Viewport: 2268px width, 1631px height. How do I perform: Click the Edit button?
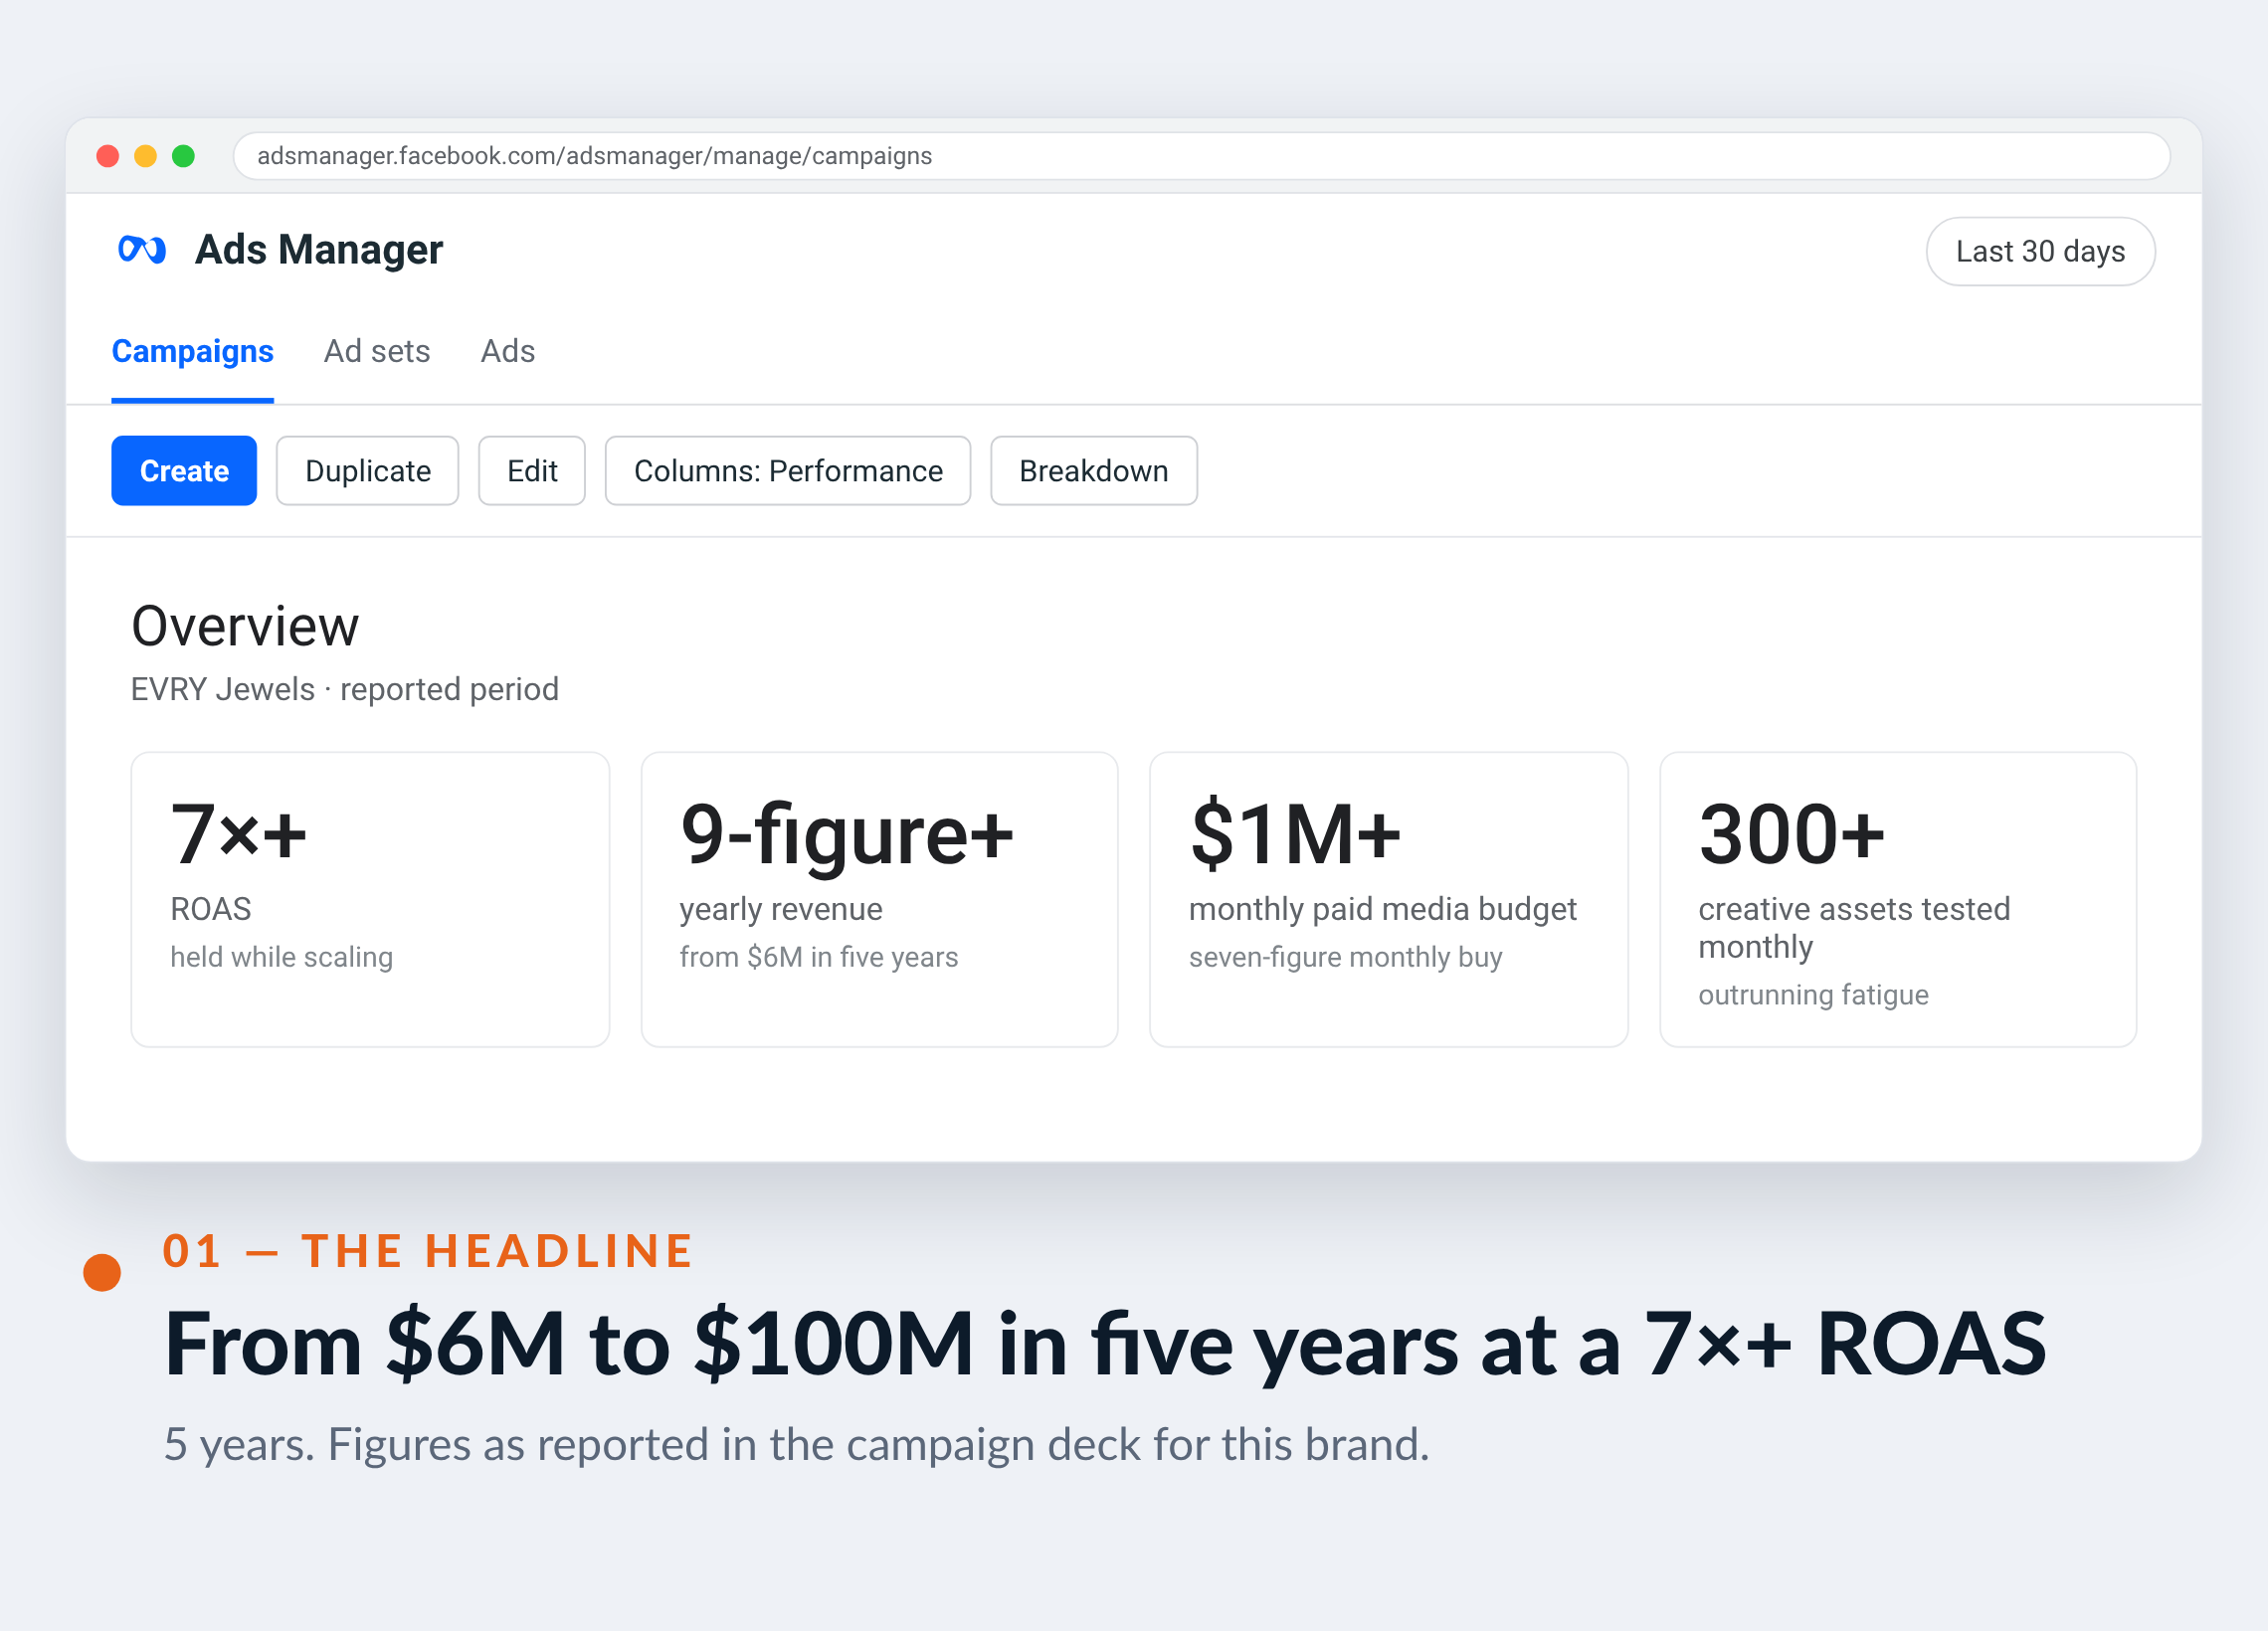coord(532,471)
